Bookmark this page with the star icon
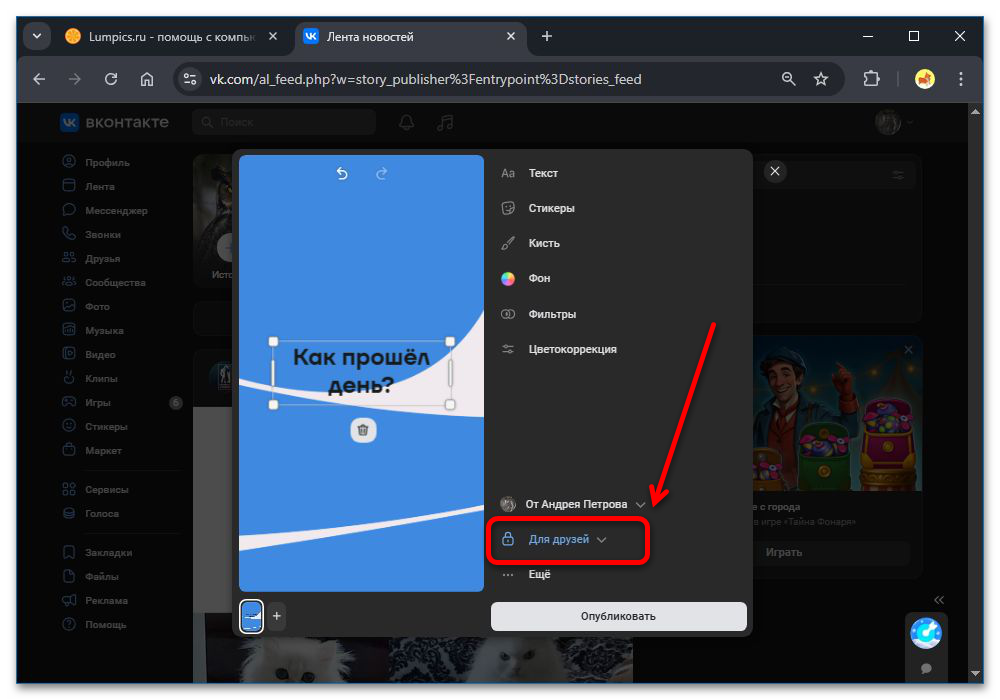1000x700 pixels. click(821, 79)
